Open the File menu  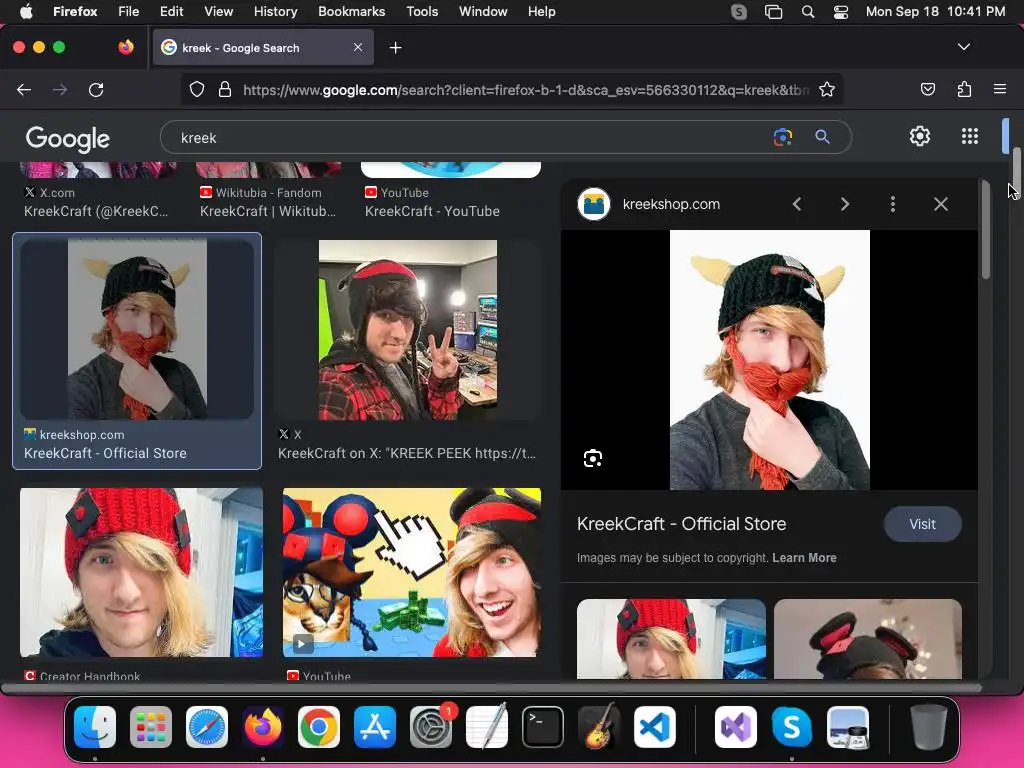[x=128, y=11]
